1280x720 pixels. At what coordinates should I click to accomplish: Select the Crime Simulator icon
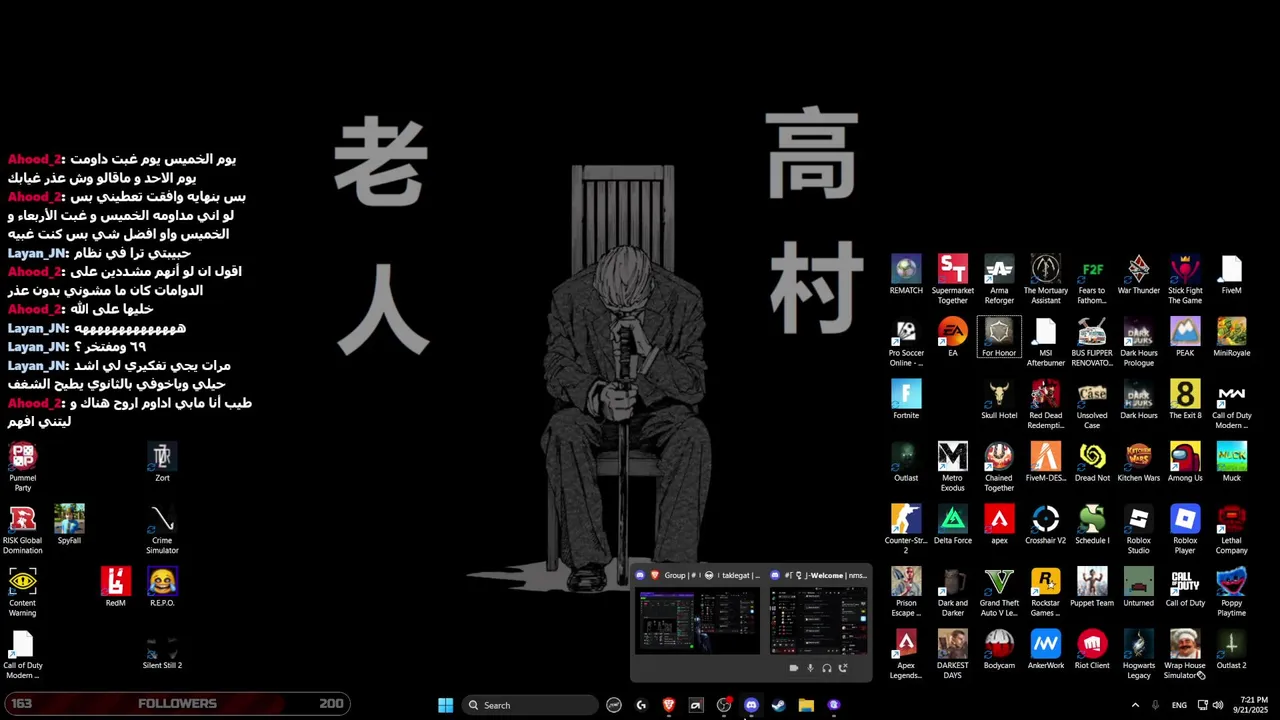tap(162, 529)
